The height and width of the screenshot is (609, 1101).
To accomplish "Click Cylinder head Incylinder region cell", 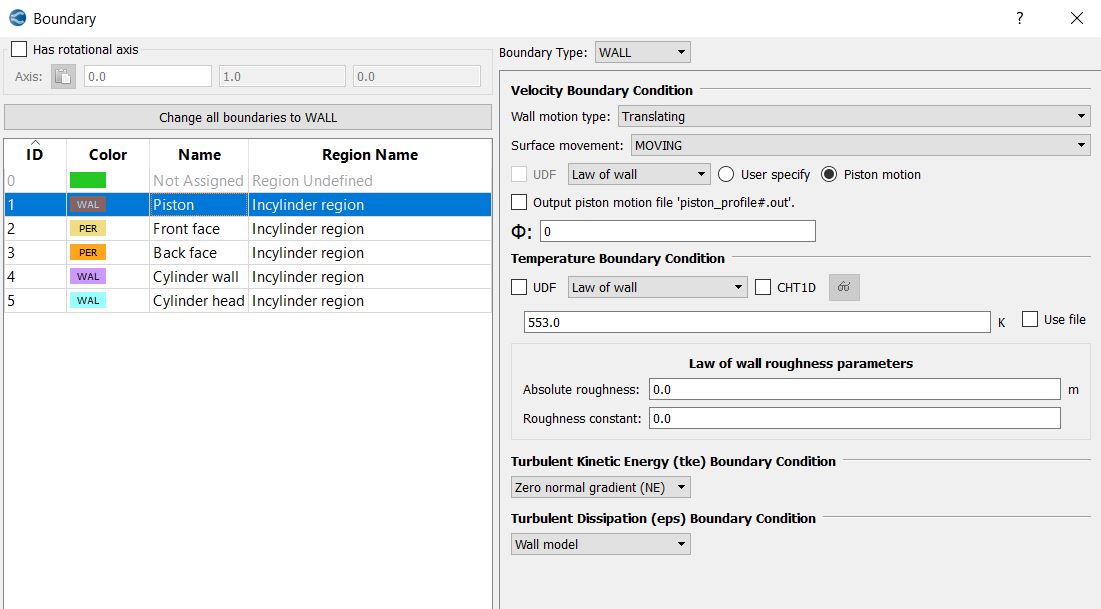I will point(370,300).
